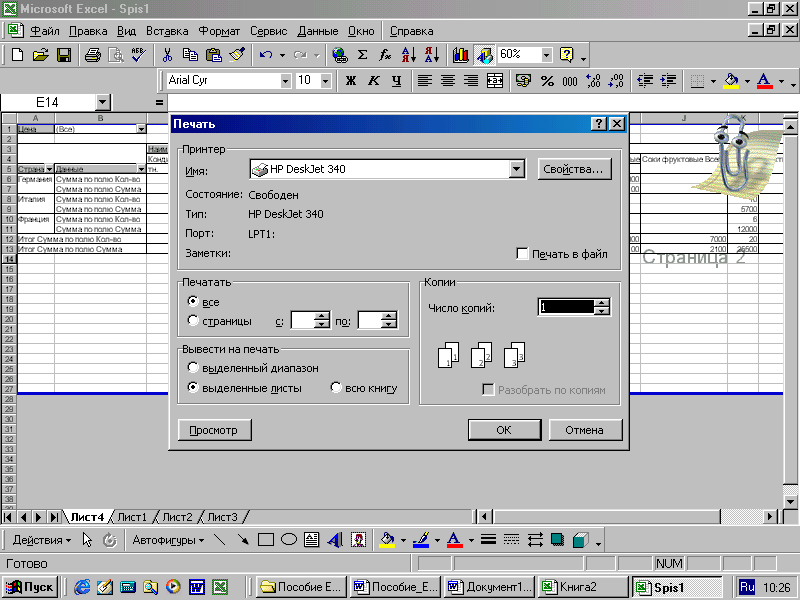Confirm printing with OK button
Viewport: 800px width, 600px height.
(504, 430)
